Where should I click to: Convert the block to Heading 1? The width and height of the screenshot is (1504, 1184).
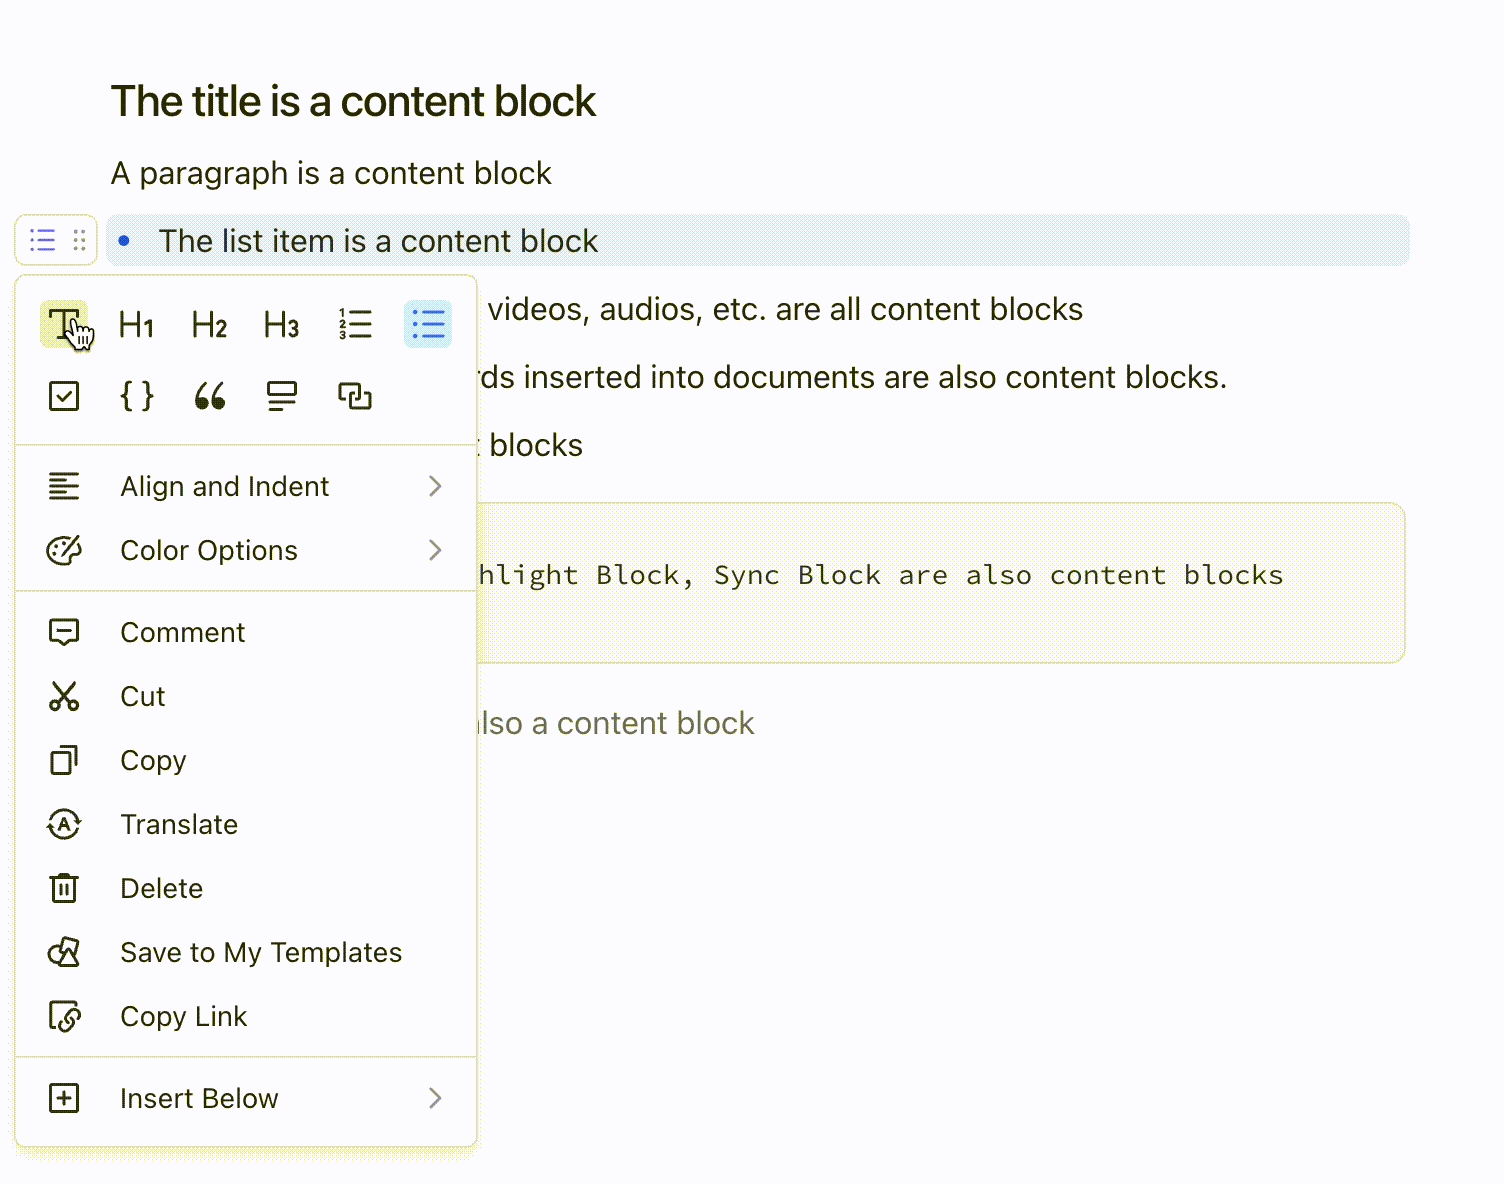pos(136,324)
